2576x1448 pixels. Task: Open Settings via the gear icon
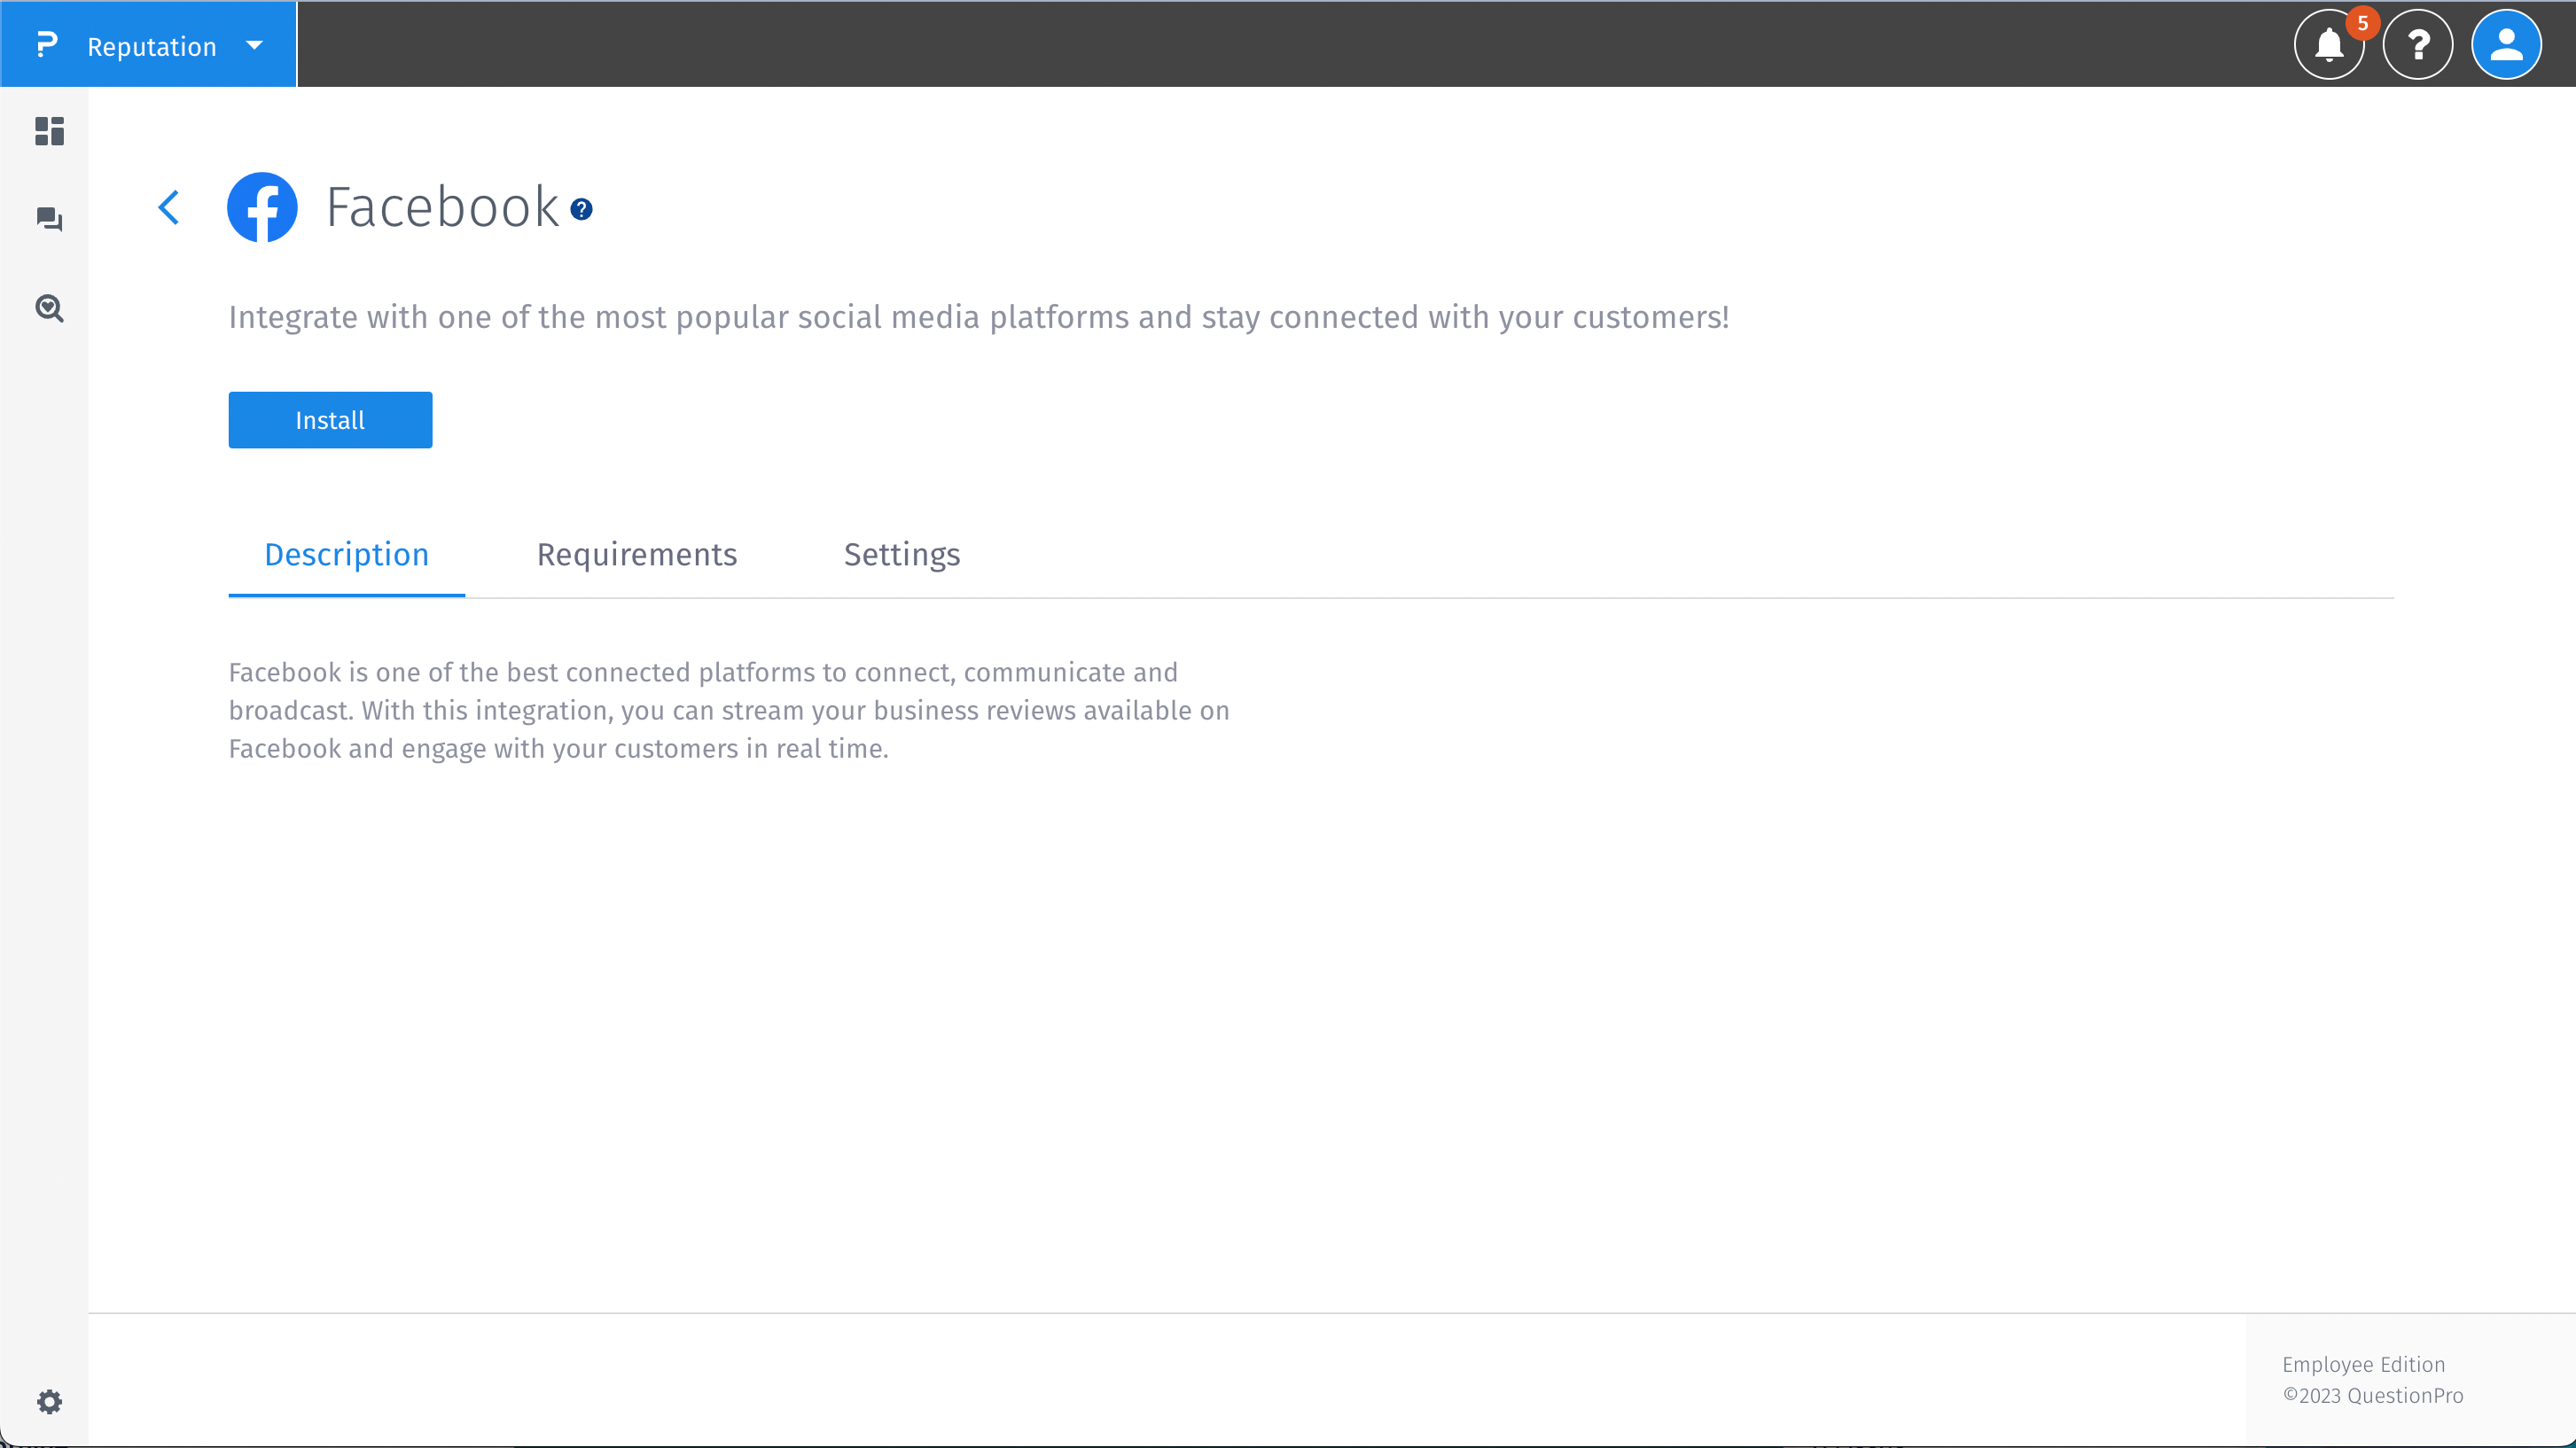49,1401
